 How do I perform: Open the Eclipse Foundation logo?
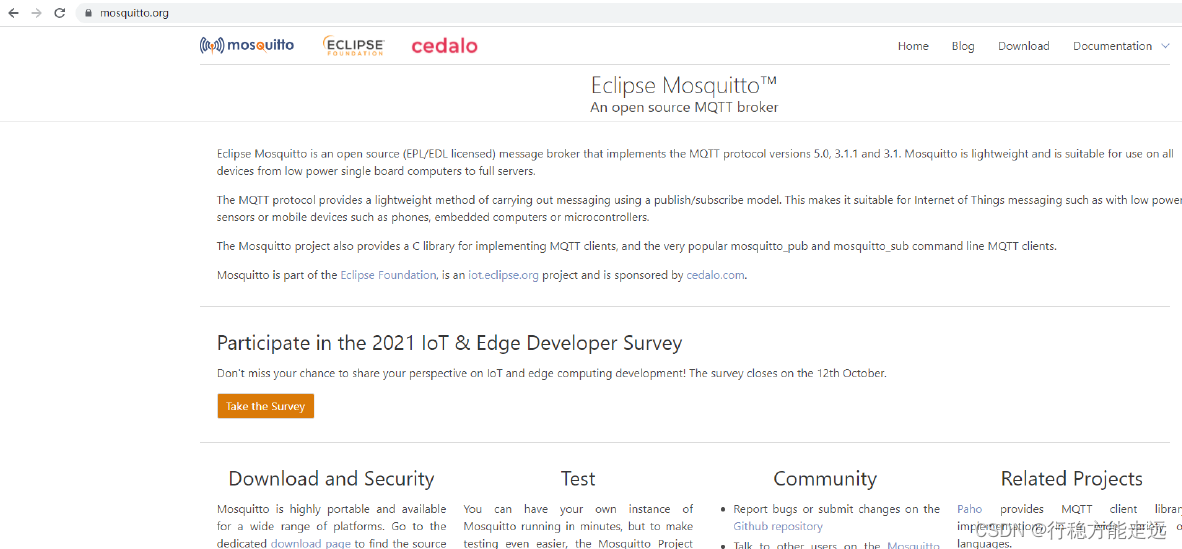pyautogui.click(x=354, y=46)
